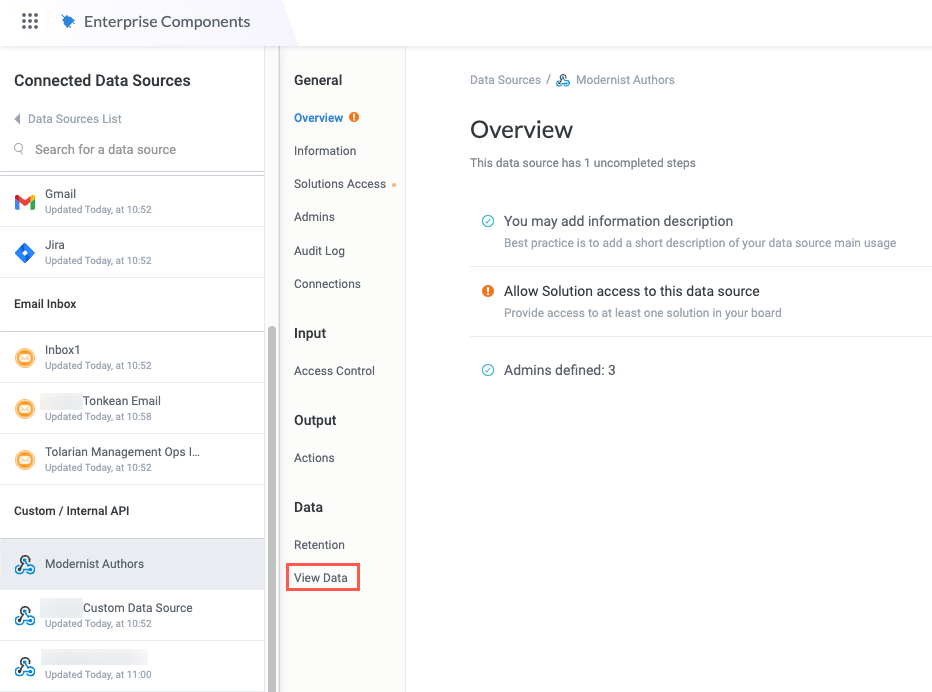Image resolution: width=932 pixels, height=692 pixels.
Task: Open the Connections settings page
Action: (327, 283)
